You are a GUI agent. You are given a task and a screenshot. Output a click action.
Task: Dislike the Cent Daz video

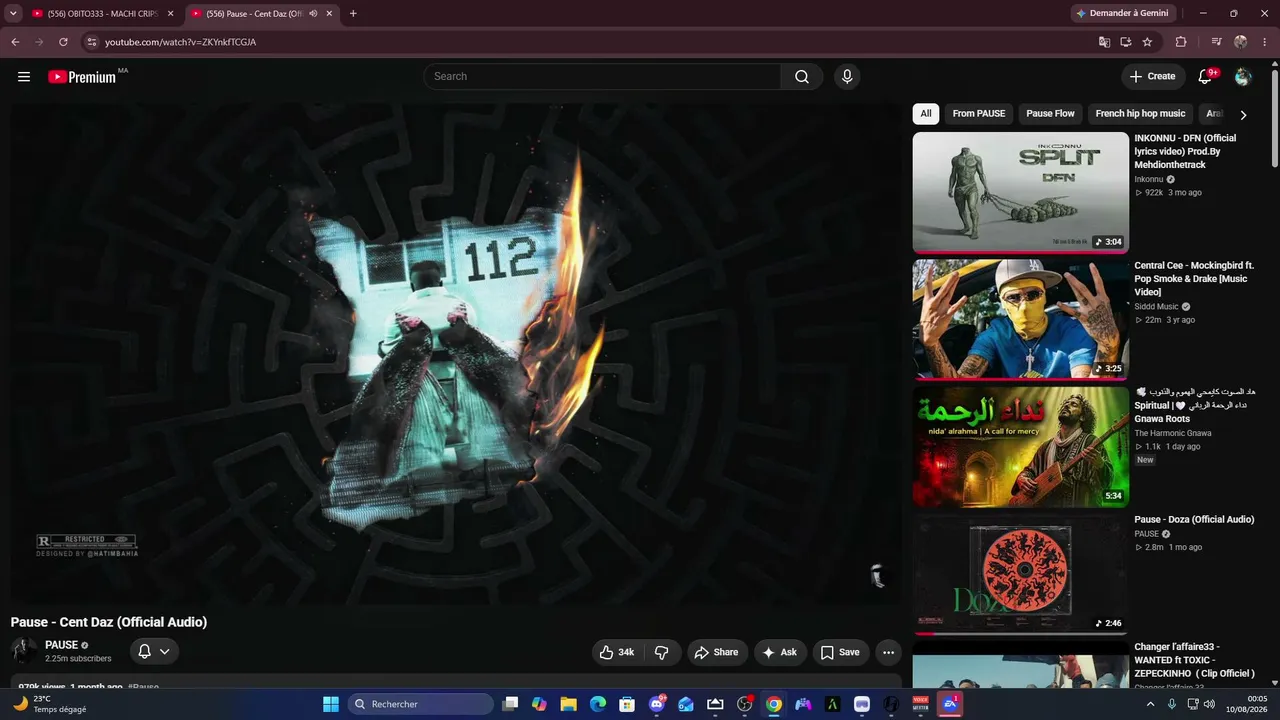(x=662, y=652)
